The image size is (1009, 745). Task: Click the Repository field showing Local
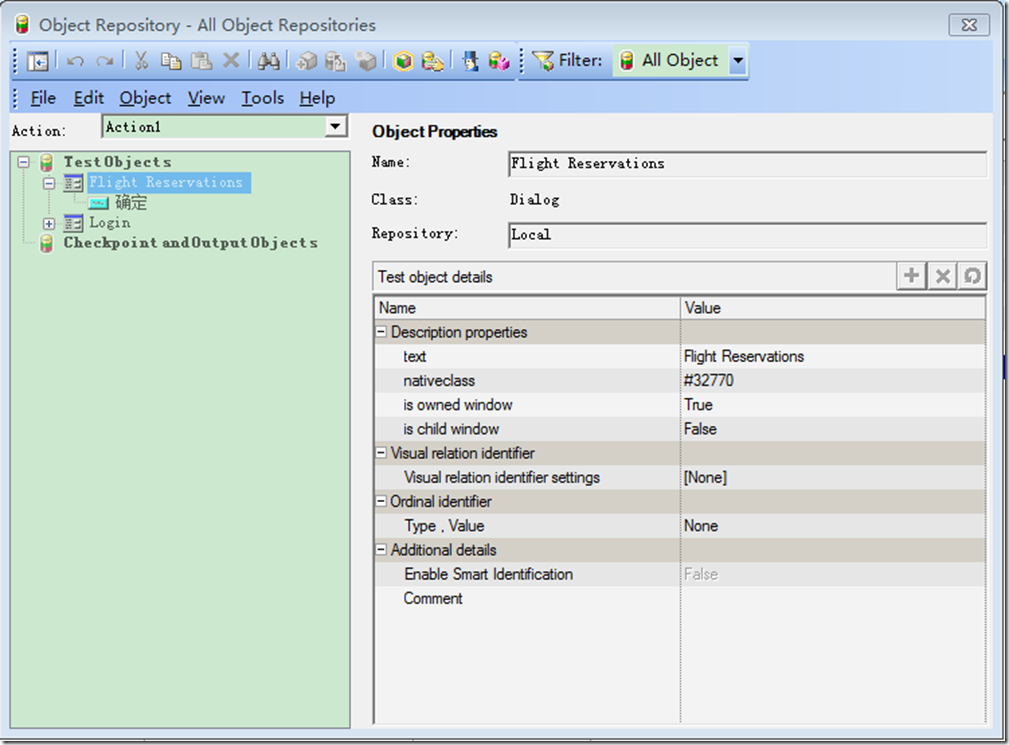(x=747, y=235)
